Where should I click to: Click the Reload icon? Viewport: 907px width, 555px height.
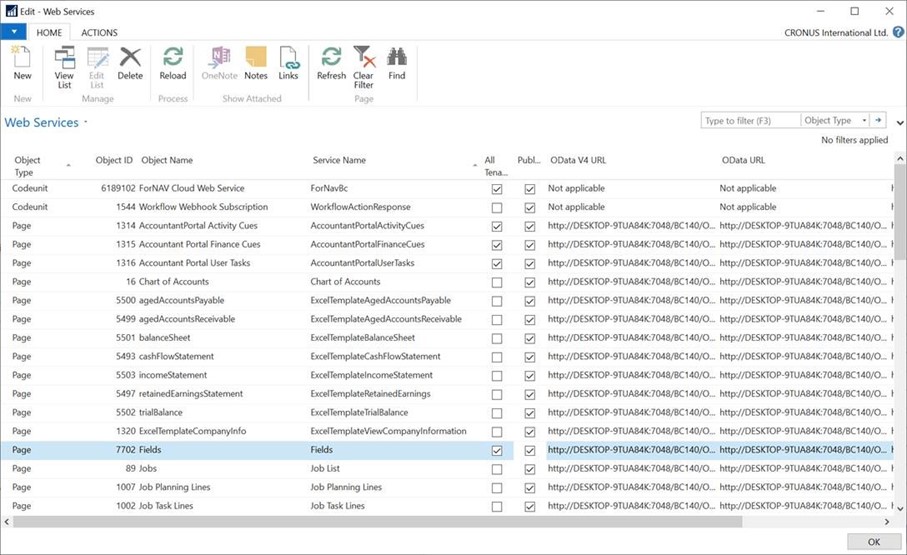click(x=173, y=63)
